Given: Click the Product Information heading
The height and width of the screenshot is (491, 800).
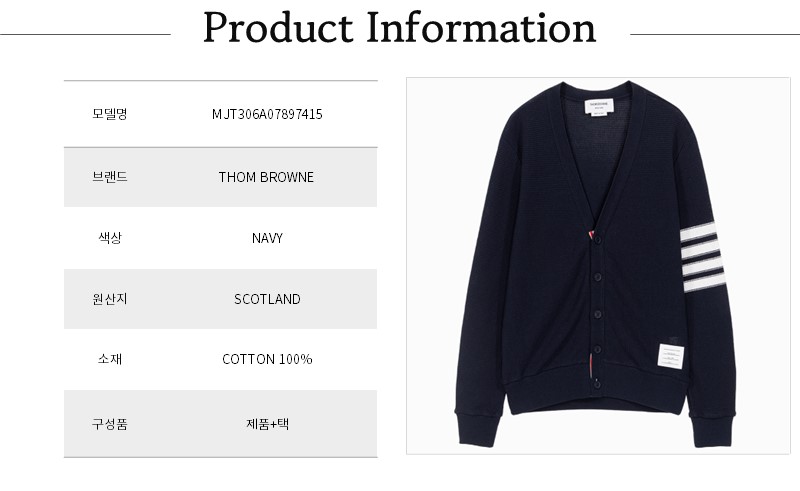Looking at the screenshot, I should 399,28.
